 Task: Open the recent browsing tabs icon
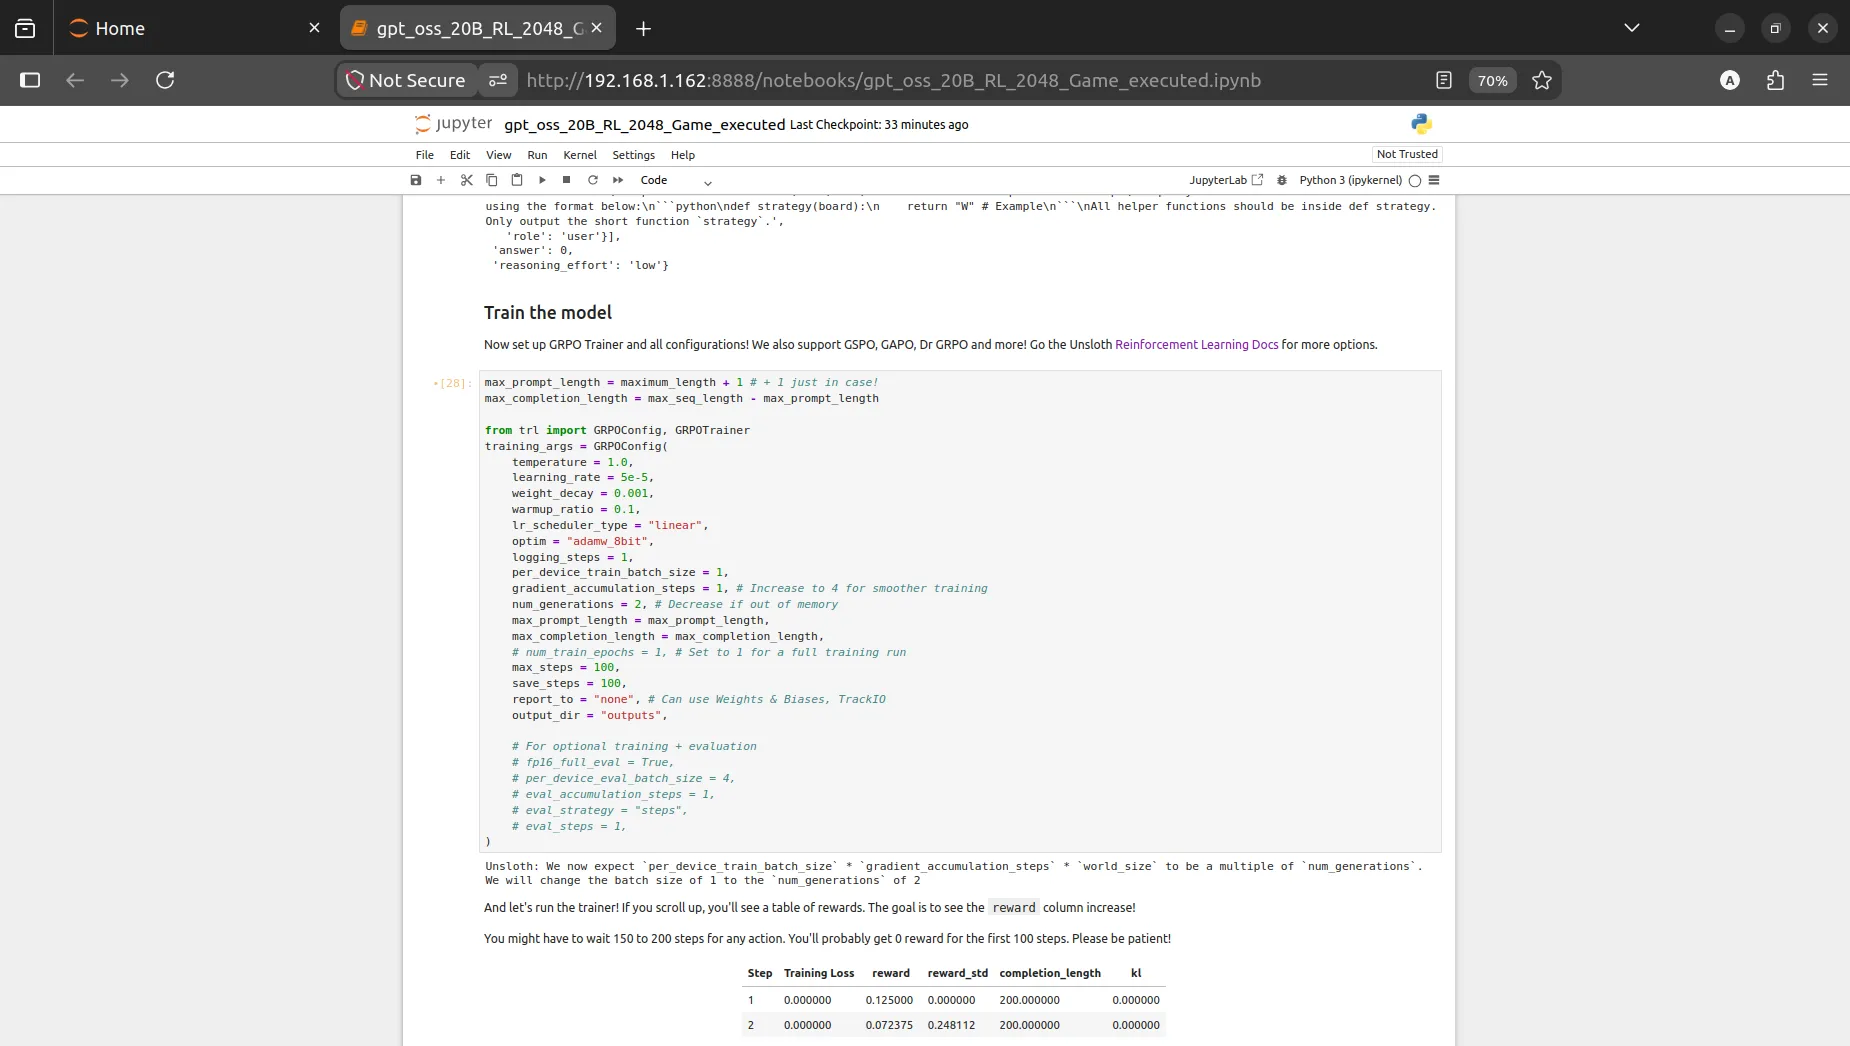click(x=25, y=28)
